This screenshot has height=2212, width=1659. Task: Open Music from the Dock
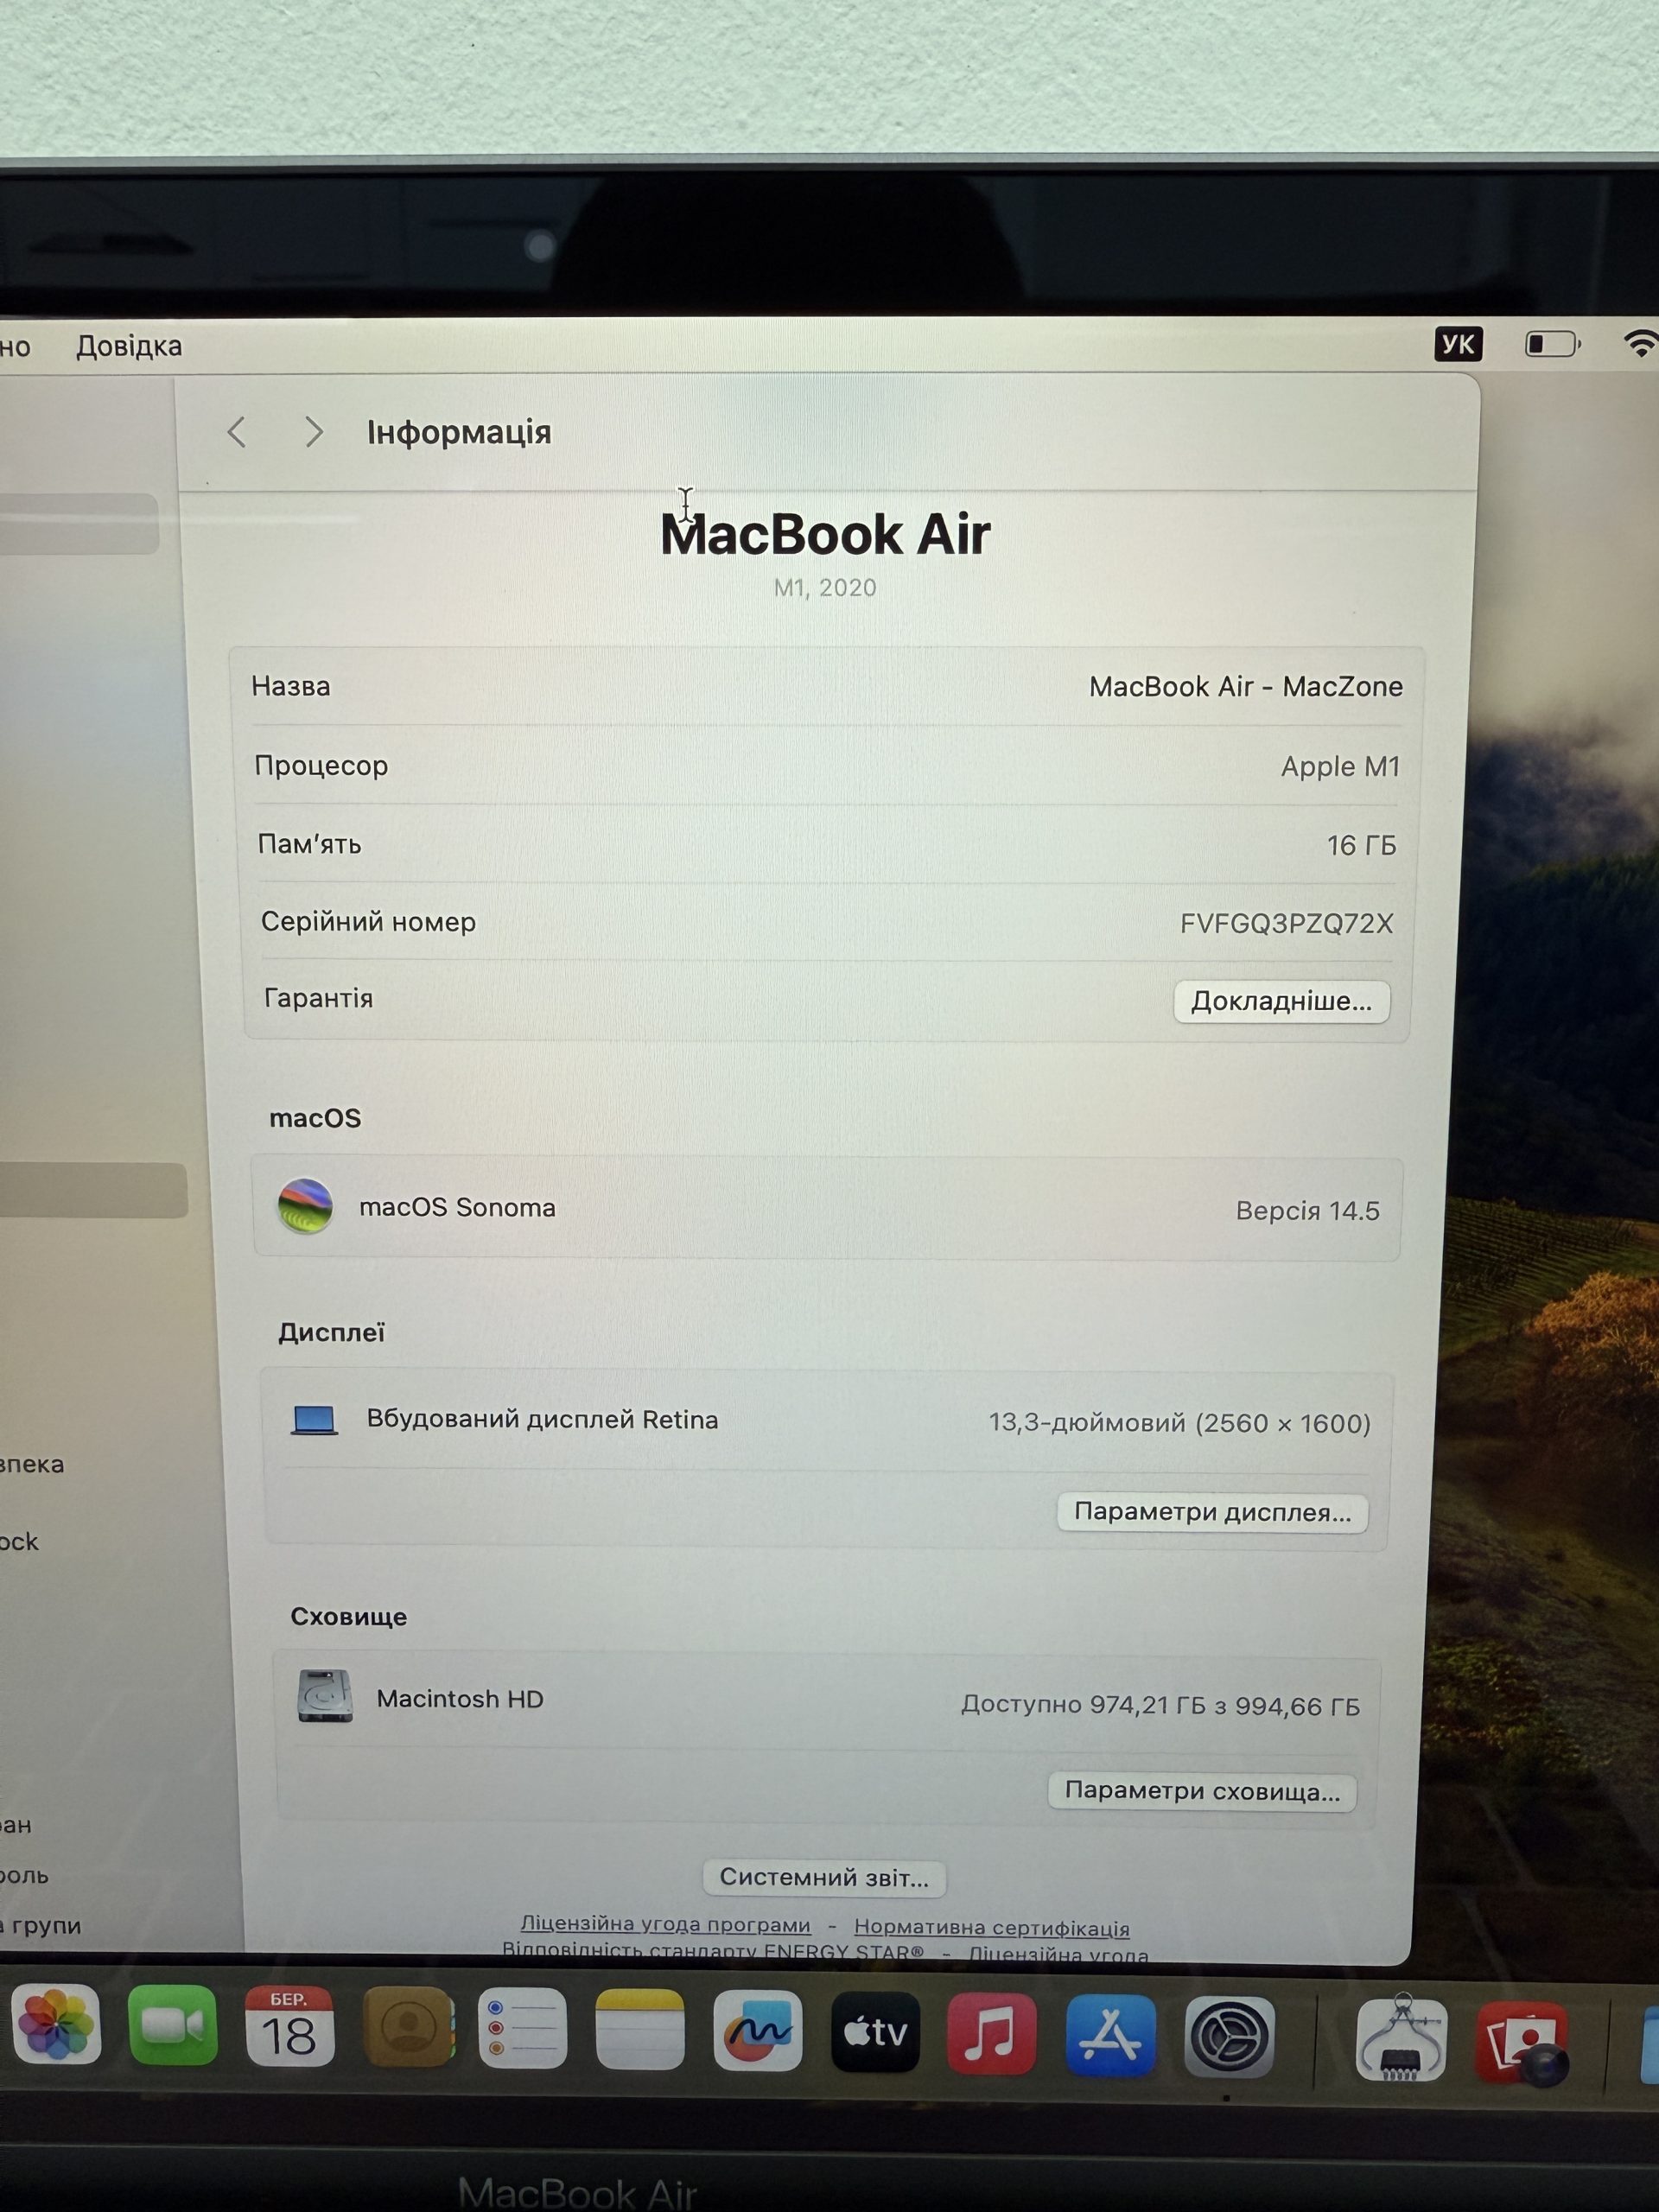tap(991, 2032)
